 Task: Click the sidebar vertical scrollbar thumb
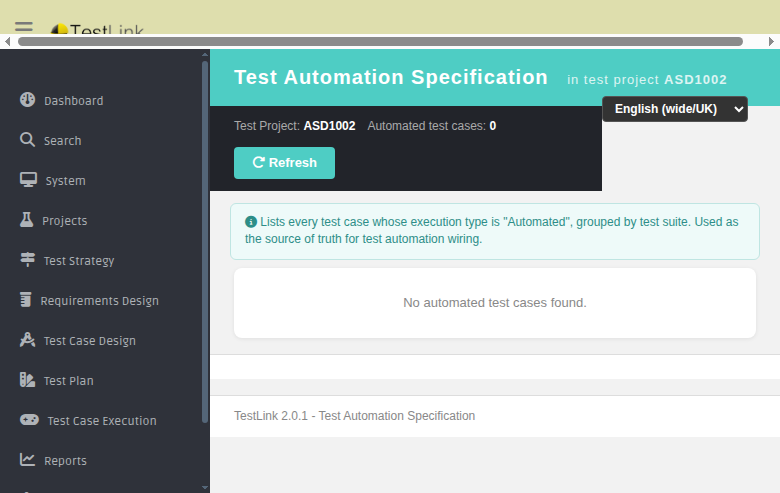coord(205,242)
